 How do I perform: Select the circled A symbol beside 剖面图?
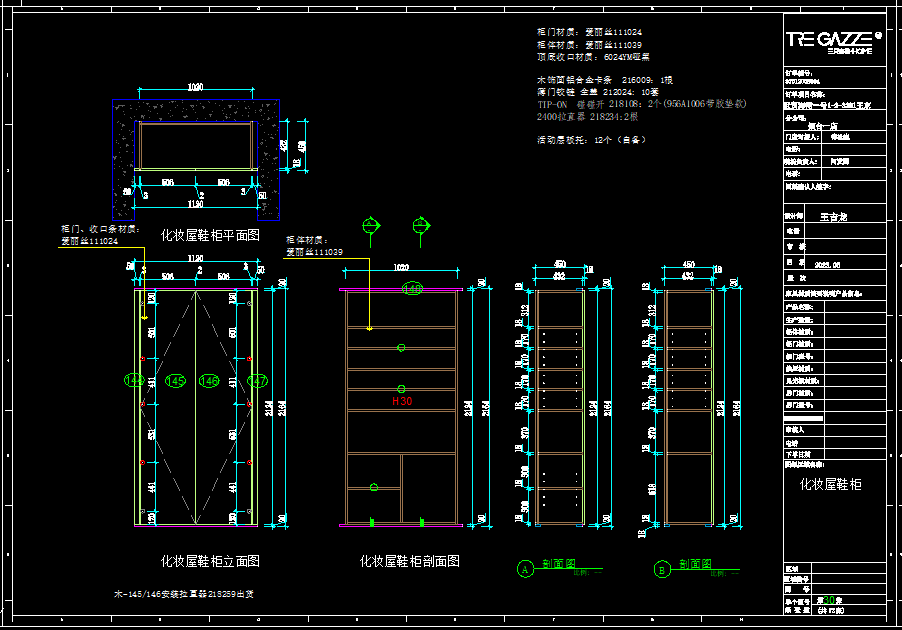pos(525,569)
